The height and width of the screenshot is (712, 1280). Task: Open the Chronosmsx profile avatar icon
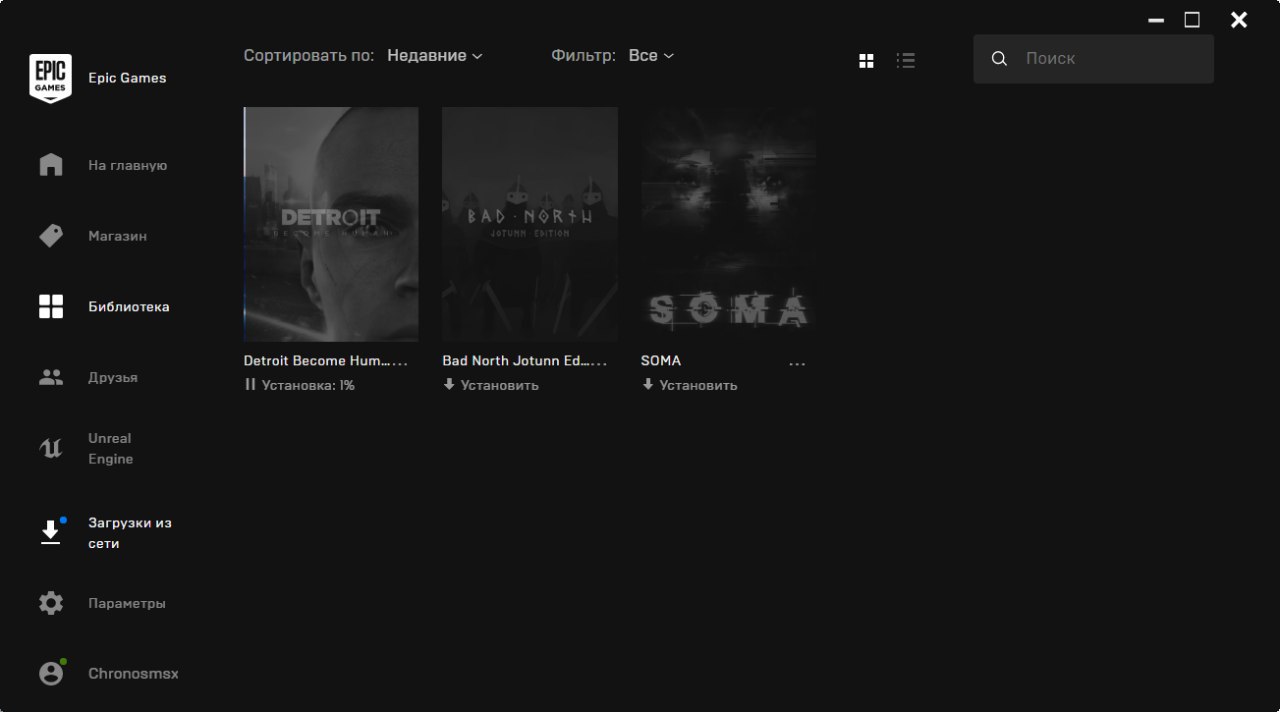pos(51,673)
